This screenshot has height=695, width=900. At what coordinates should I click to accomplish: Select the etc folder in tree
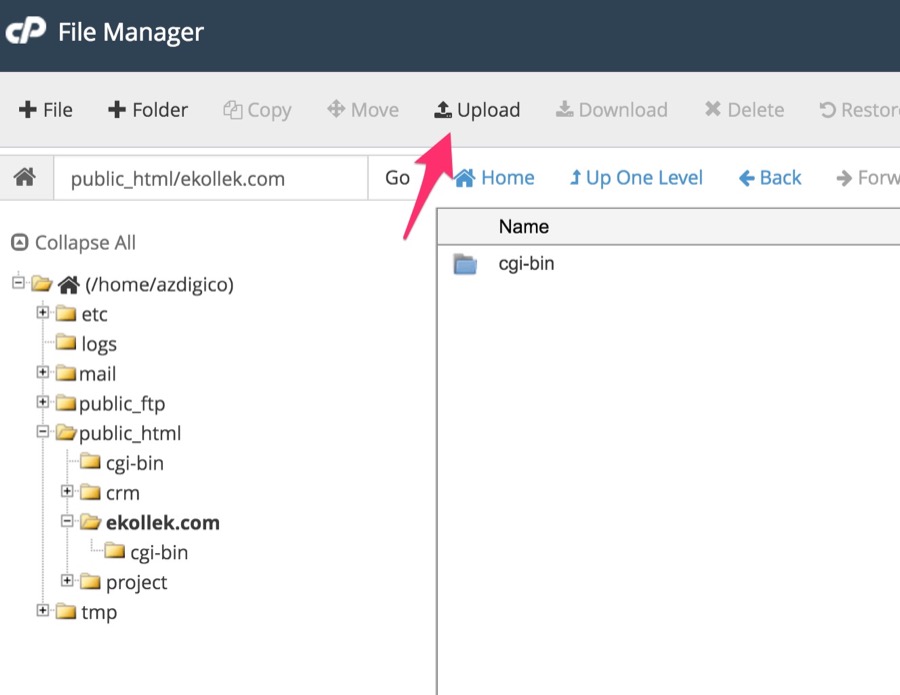click(94, 315)
